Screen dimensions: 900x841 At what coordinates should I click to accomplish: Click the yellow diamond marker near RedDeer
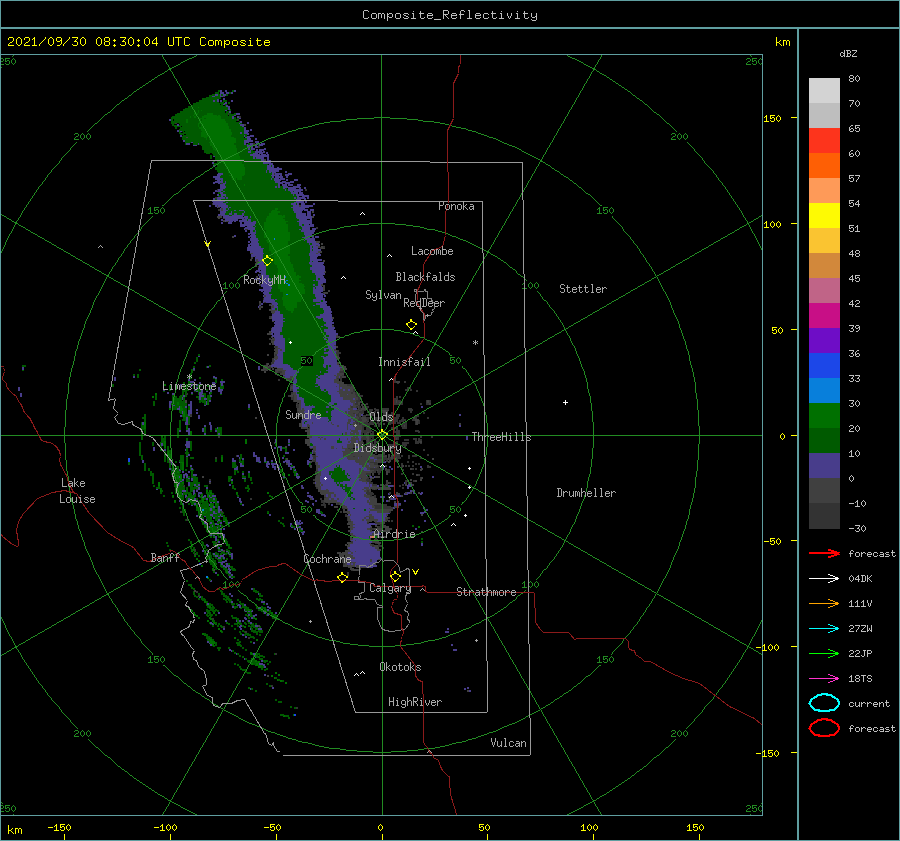click(411, 325)
